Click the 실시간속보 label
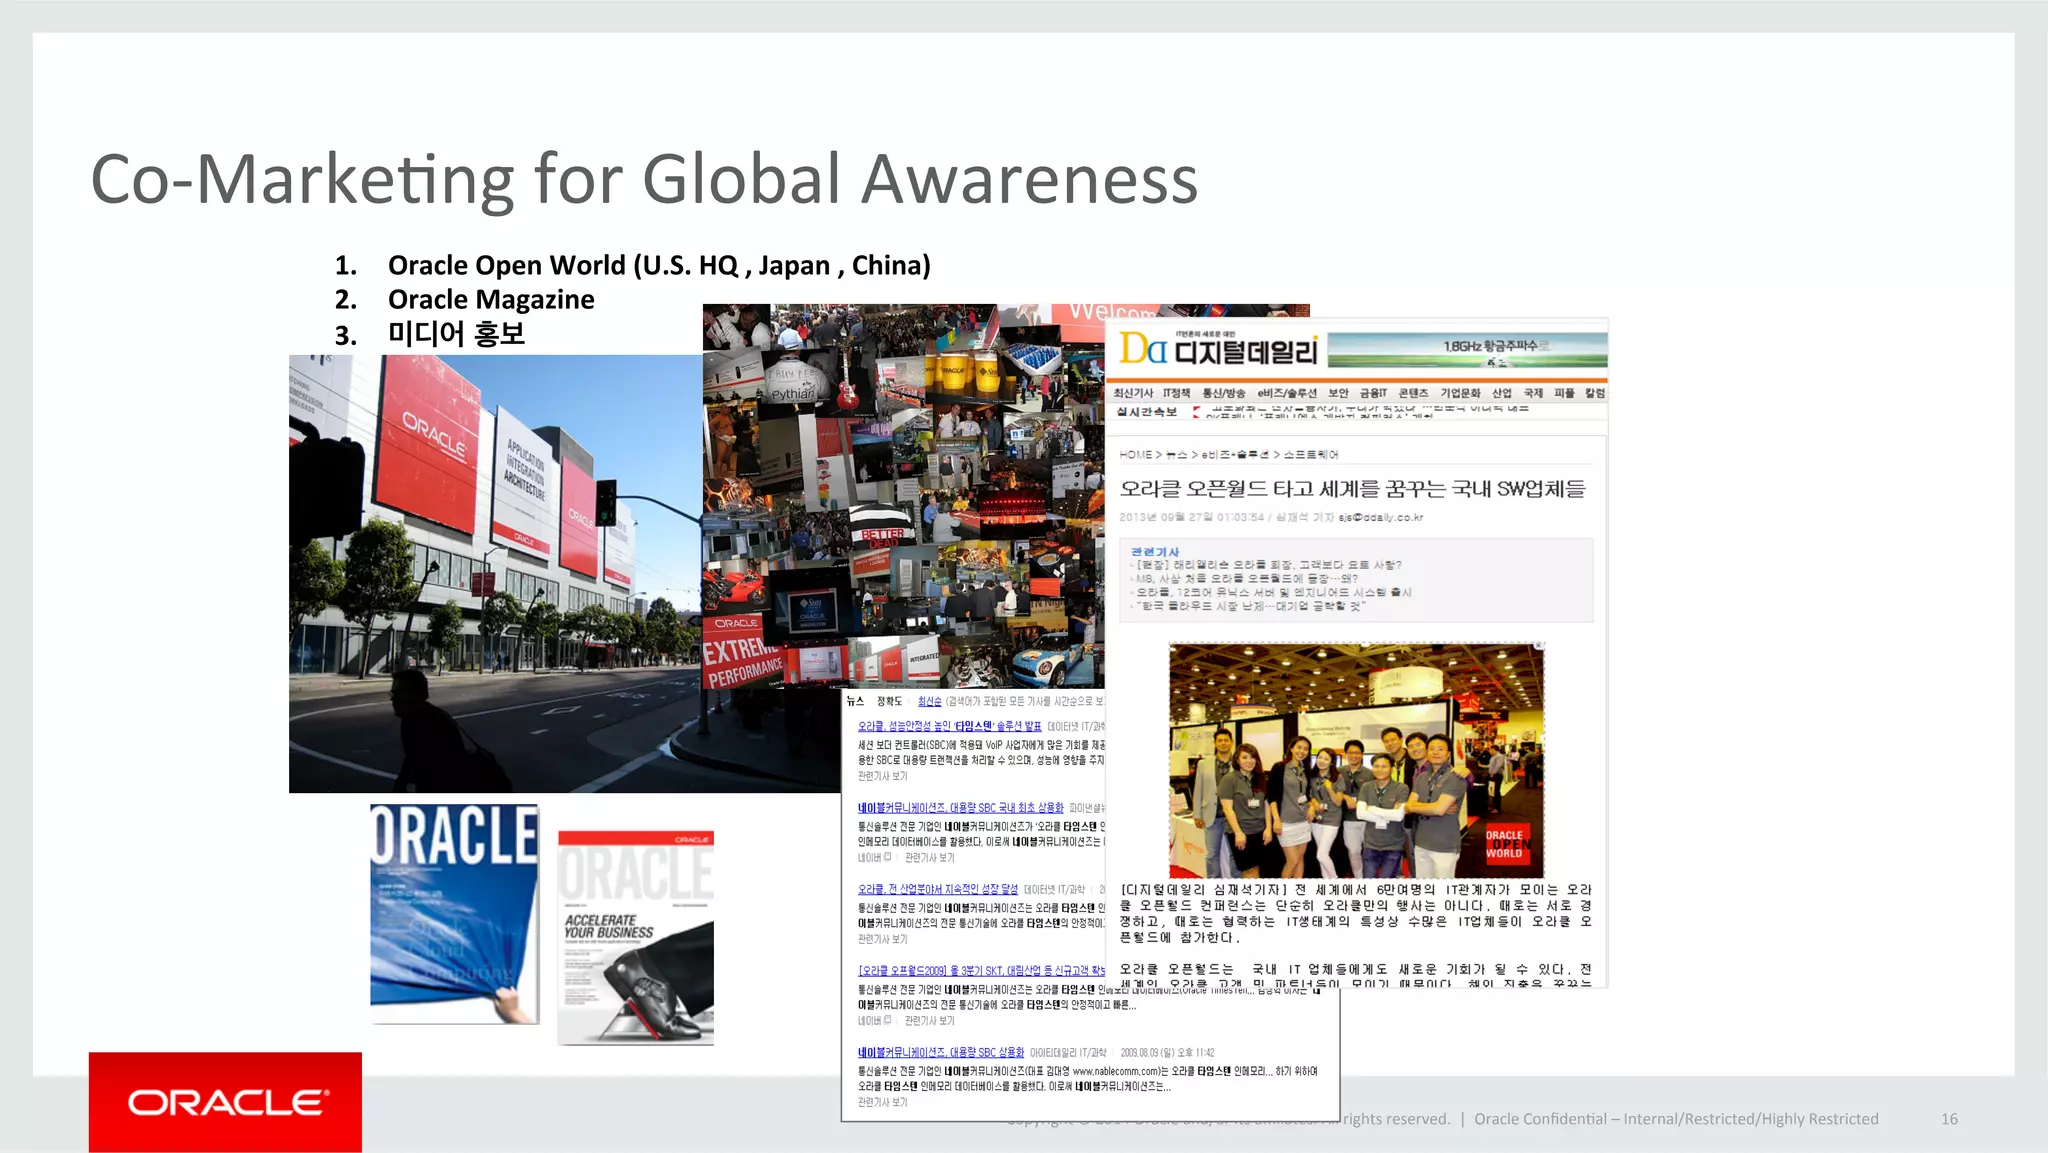 [x=1146, y=412]
